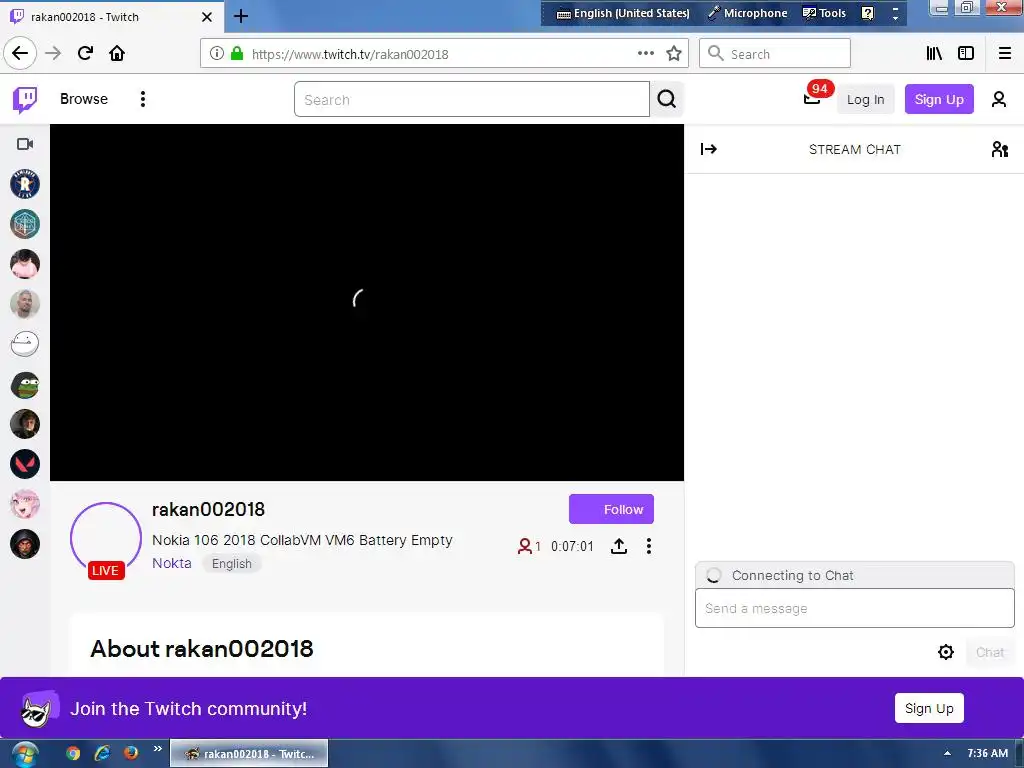
Task: Open the Browse page
Action: pos(84,99)
